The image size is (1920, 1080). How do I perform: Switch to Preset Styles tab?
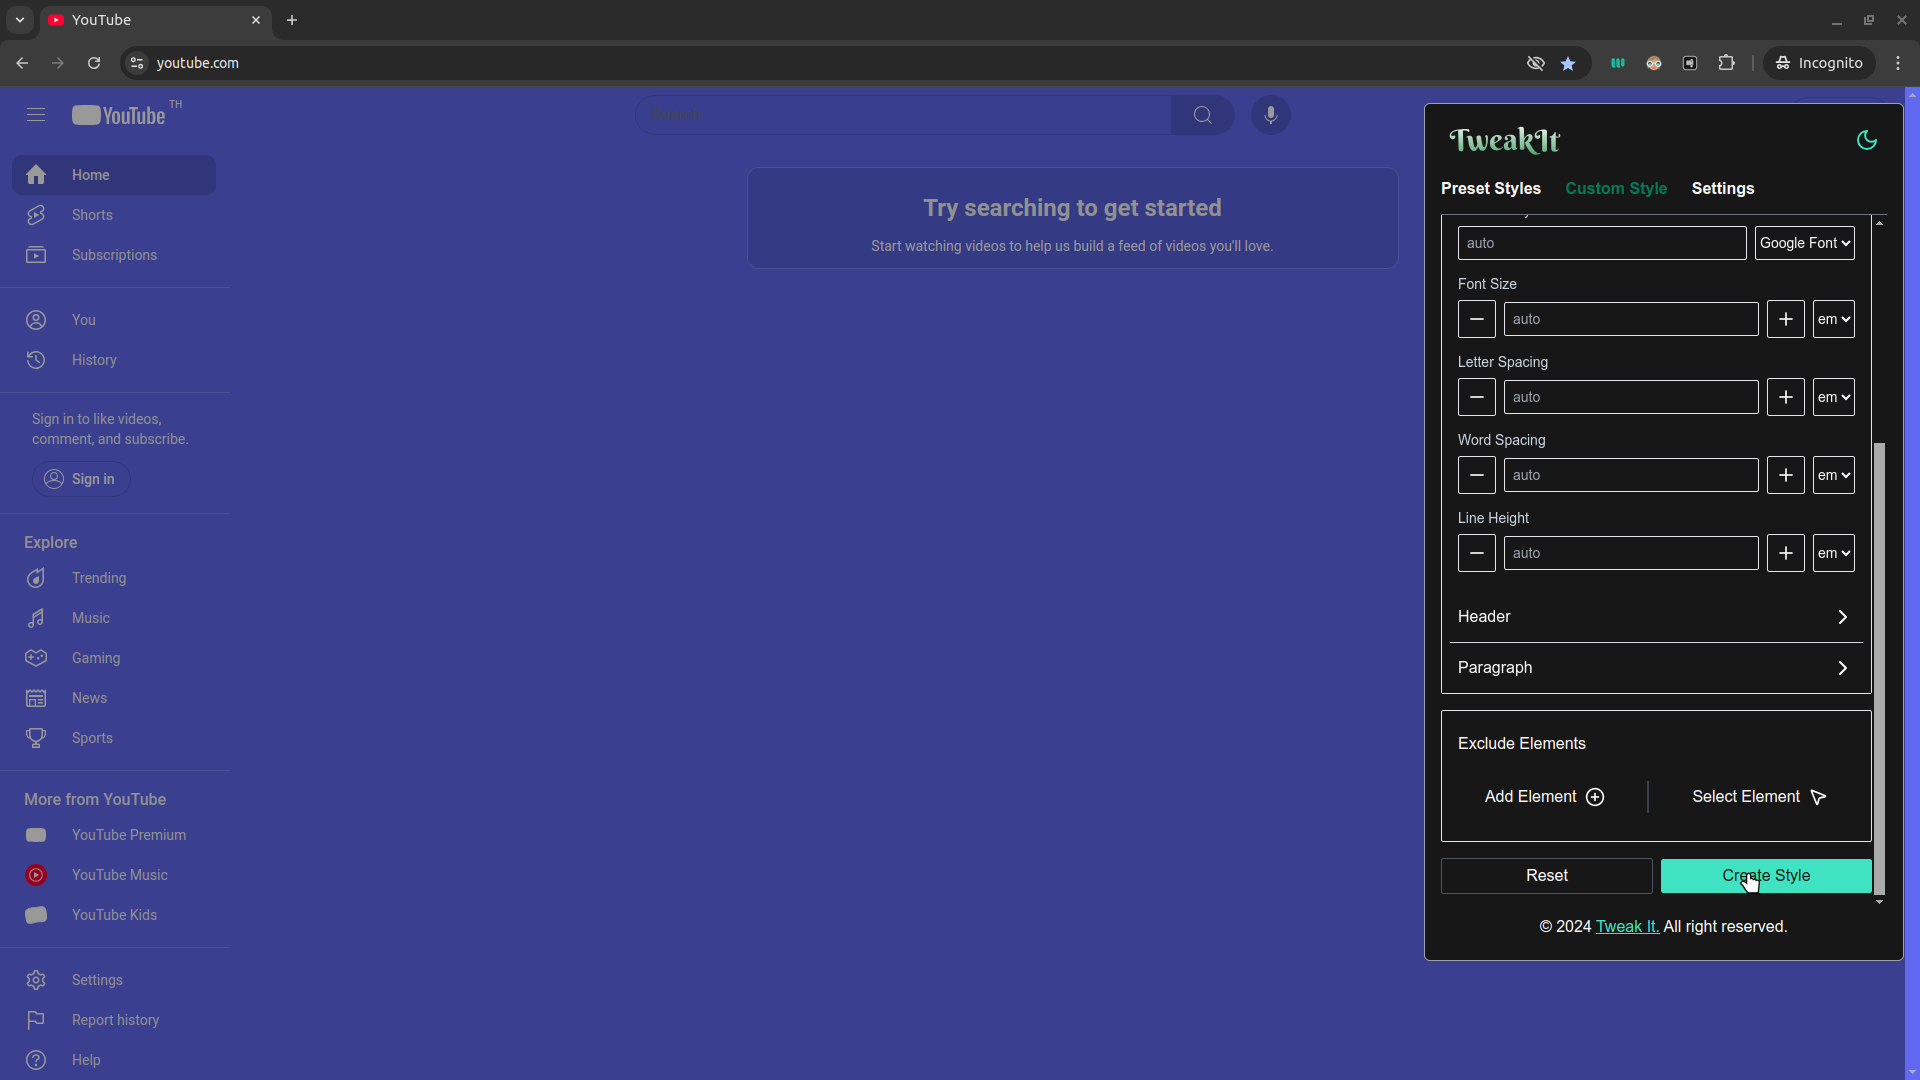point(1490,188)
